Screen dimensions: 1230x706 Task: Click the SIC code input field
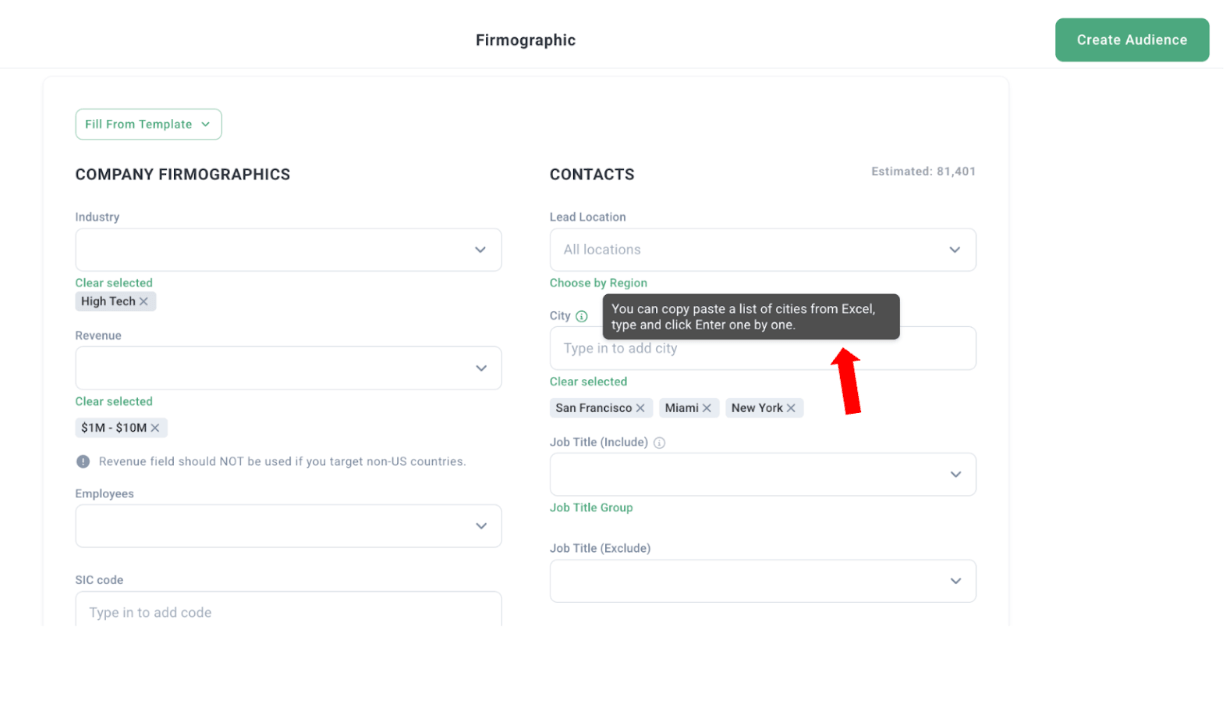(x=288, y=612)
